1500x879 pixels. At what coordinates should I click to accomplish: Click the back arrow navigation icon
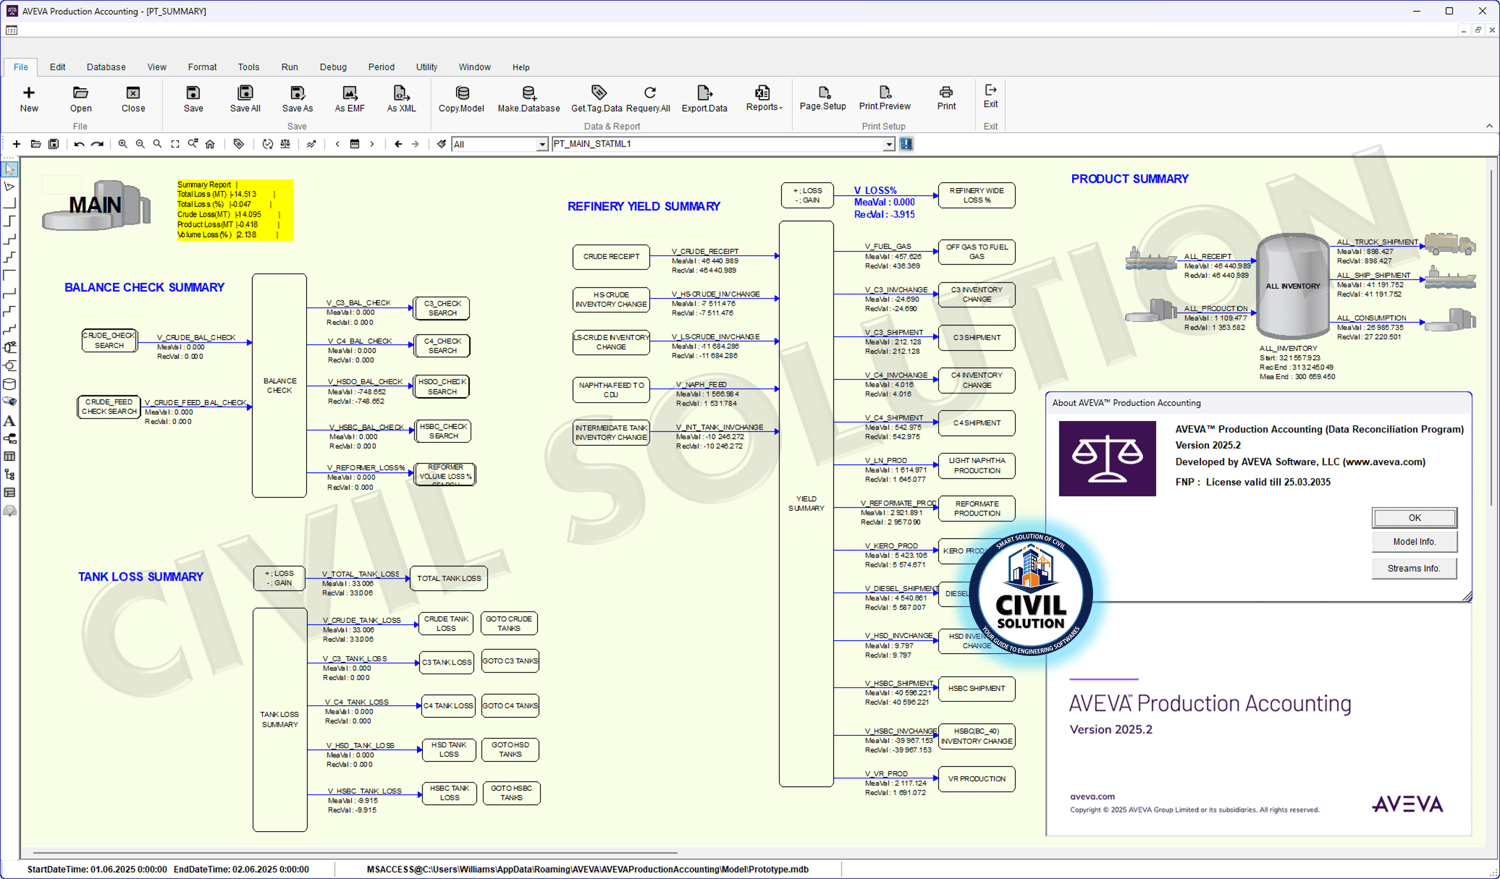coord(398,144)
